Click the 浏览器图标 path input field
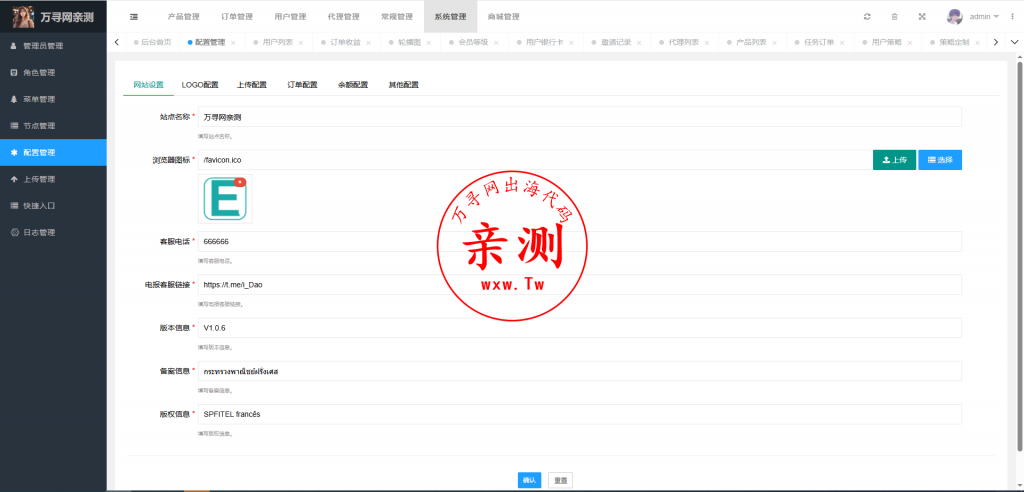This screenshot has width=1024, height=492. (x=534, y=159)
